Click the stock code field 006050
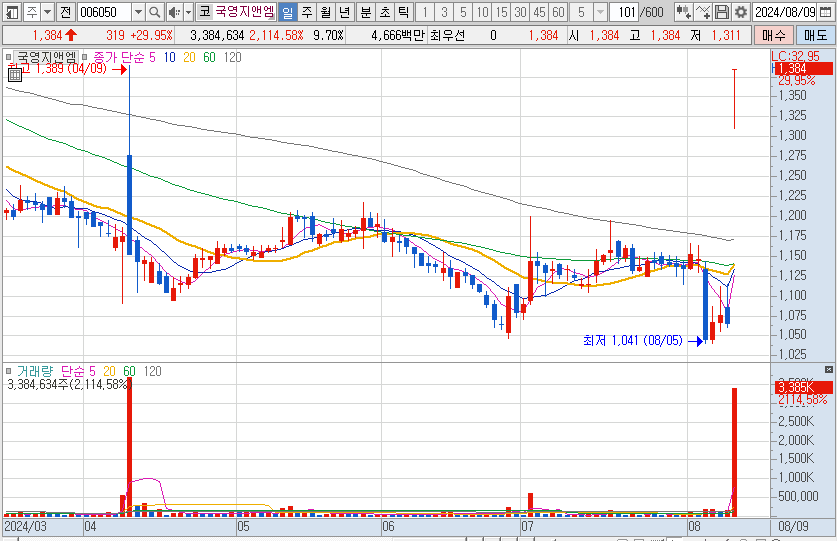 pos(104,12)
